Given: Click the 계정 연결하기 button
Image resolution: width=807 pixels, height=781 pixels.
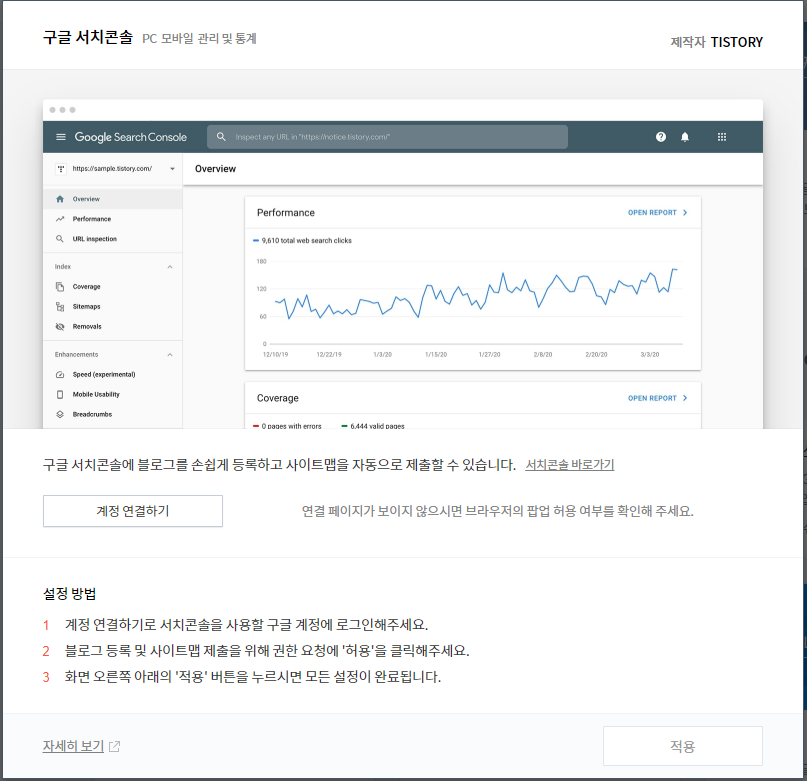Looking at the screenshot, I should pyautogui.click(x=133, y=511).
